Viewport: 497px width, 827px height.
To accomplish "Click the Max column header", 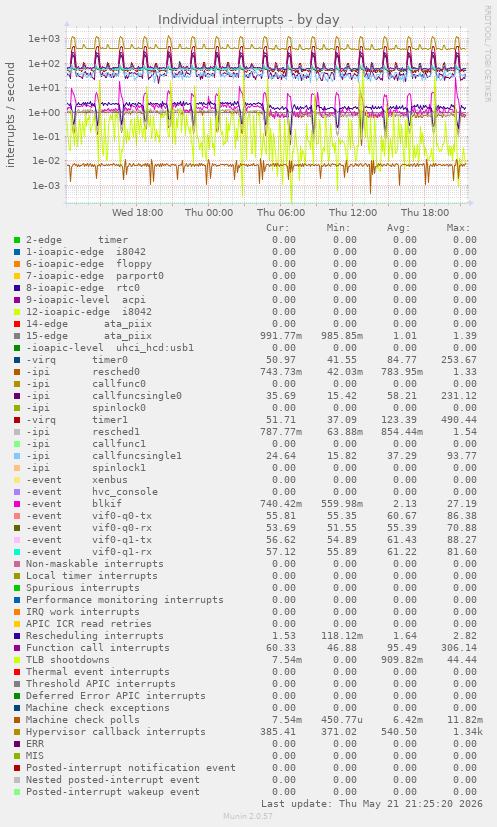I will point(458,228).
